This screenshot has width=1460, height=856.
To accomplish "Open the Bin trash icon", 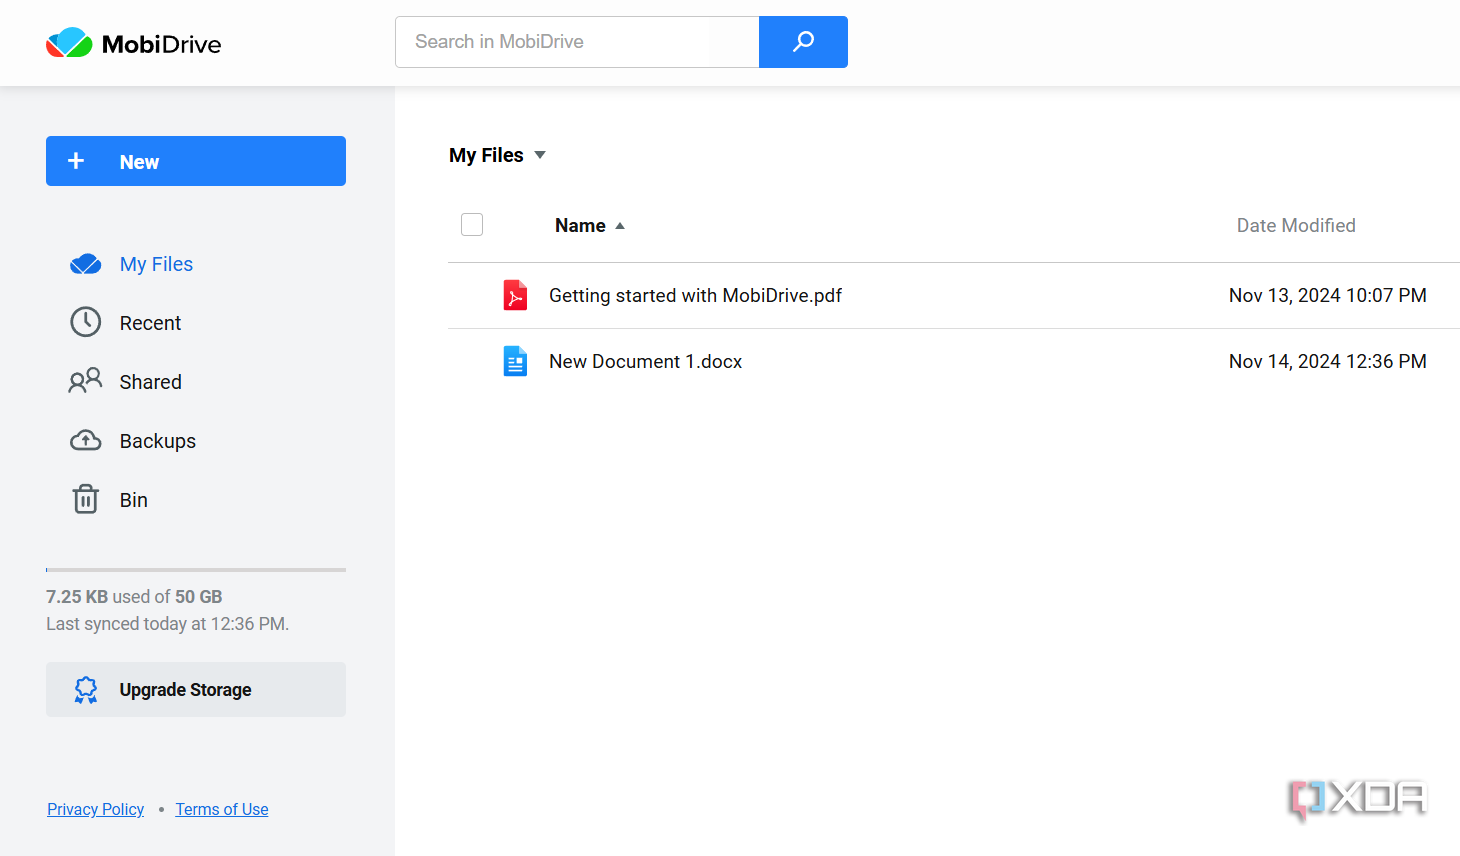I will 86,499.
